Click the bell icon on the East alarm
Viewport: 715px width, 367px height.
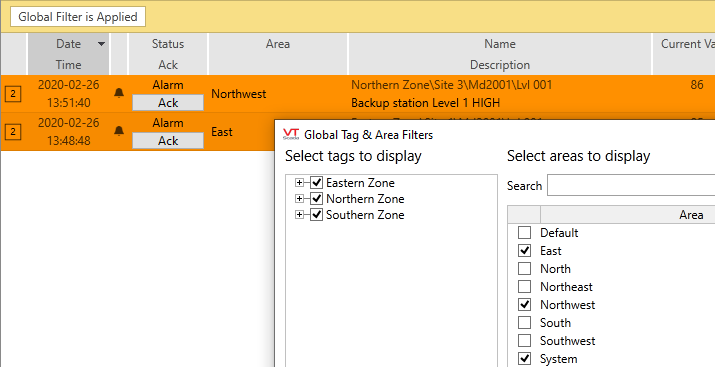[119, 131]
